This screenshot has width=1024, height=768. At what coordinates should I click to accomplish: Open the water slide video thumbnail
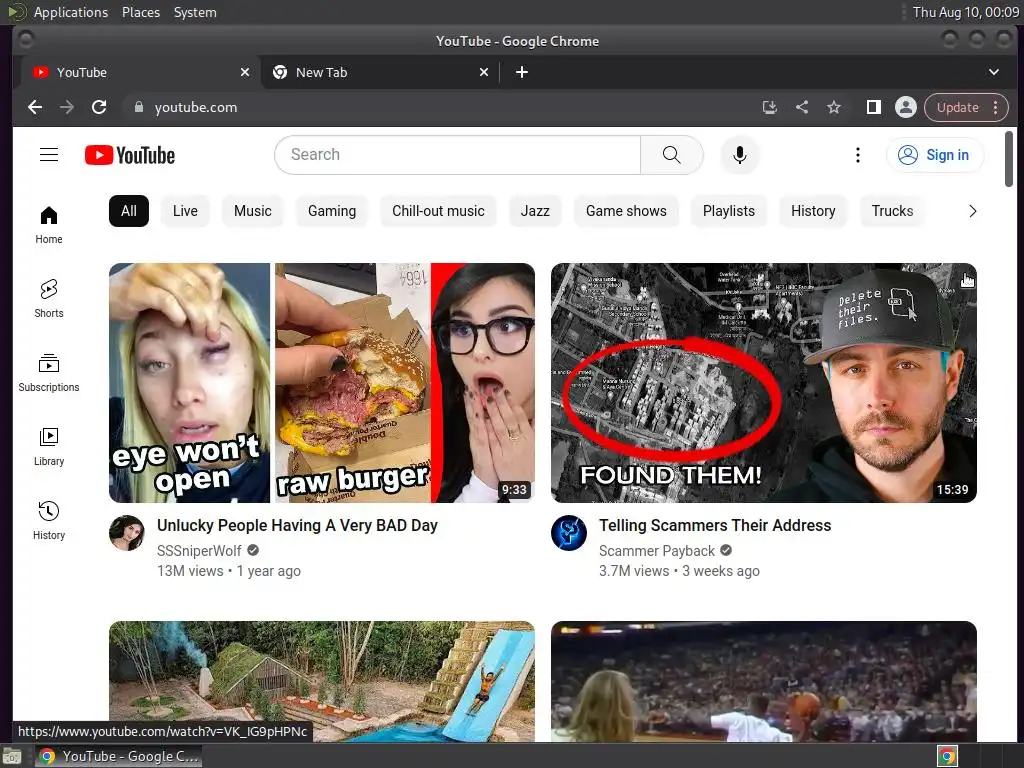click(322, 681)
